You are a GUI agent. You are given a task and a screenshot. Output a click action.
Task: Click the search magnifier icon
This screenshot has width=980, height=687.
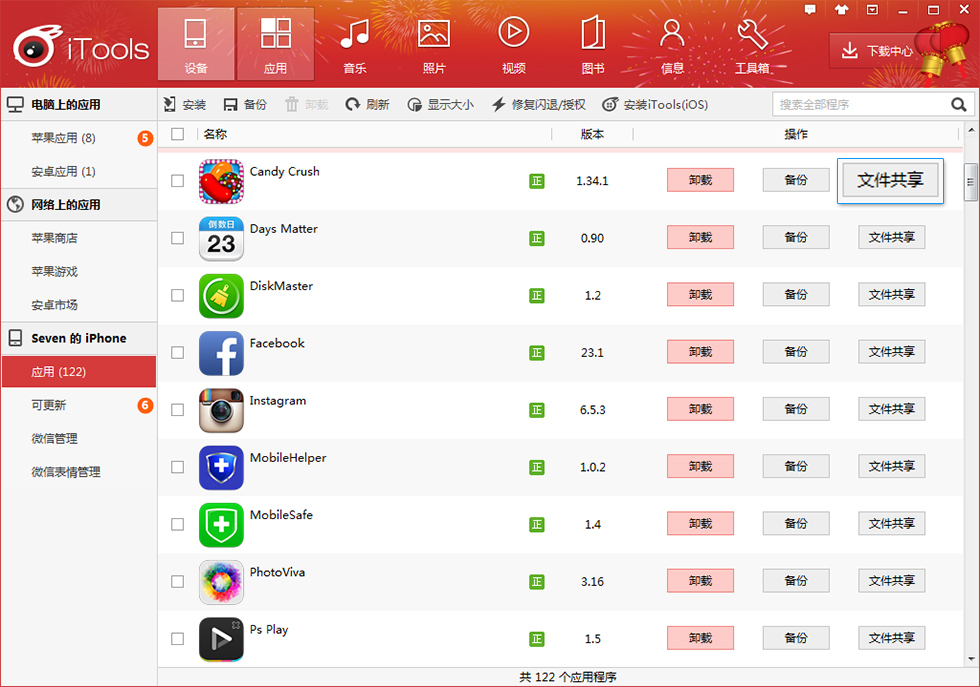[959, 104]
